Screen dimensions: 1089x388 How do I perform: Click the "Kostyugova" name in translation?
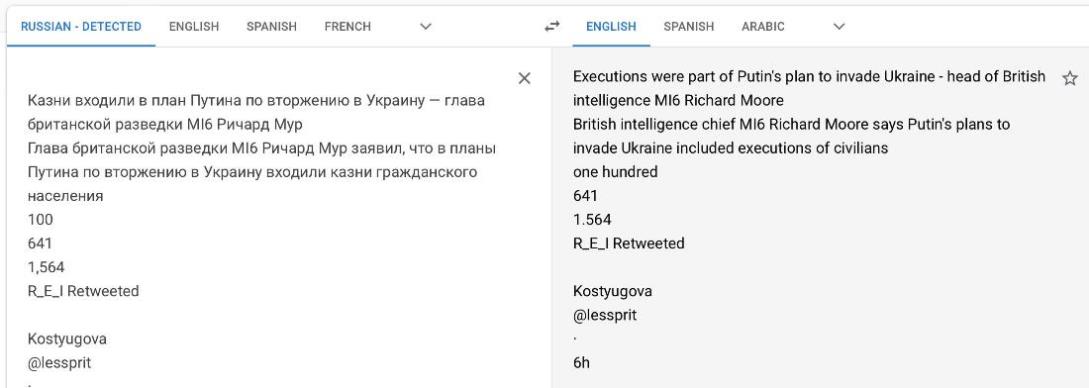613,291
